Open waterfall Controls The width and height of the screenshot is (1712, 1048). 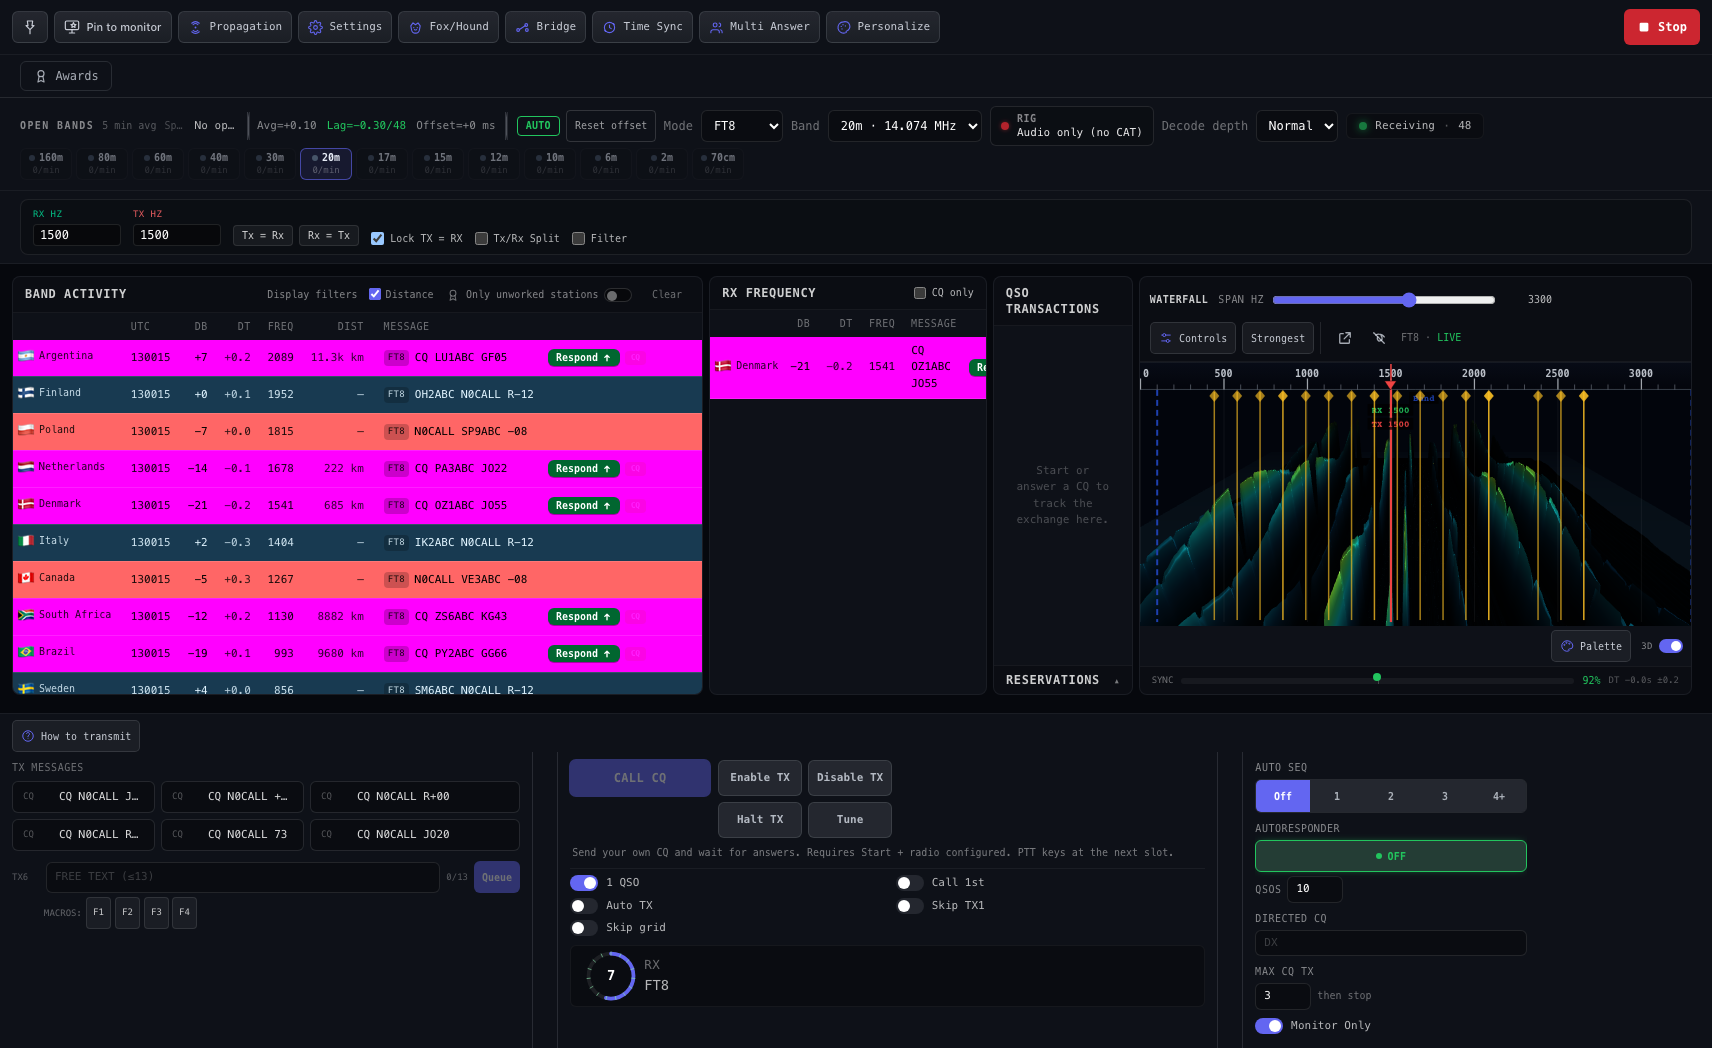pos(1193,338)
